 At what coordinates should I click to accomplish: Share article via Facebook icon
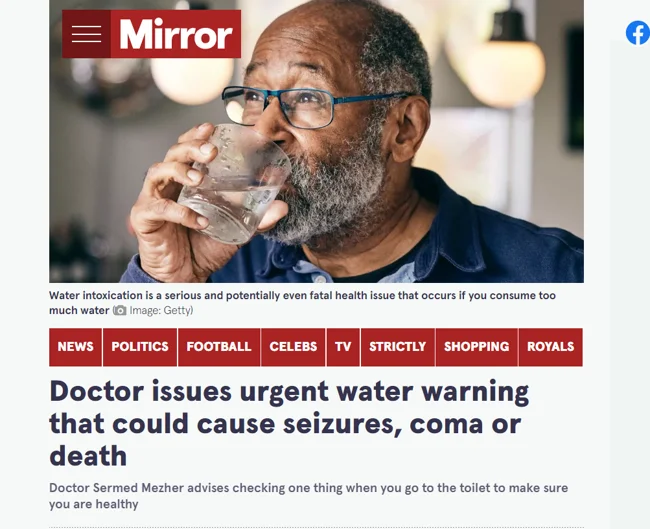[x=638, y=33]
